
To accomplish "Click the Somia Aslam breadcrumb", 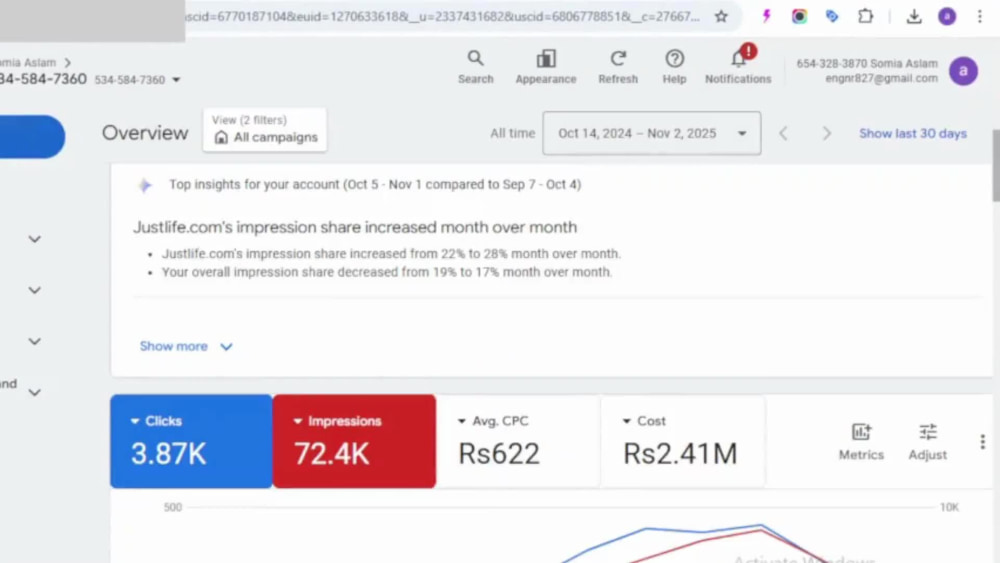I will click(x=28, y=62).
